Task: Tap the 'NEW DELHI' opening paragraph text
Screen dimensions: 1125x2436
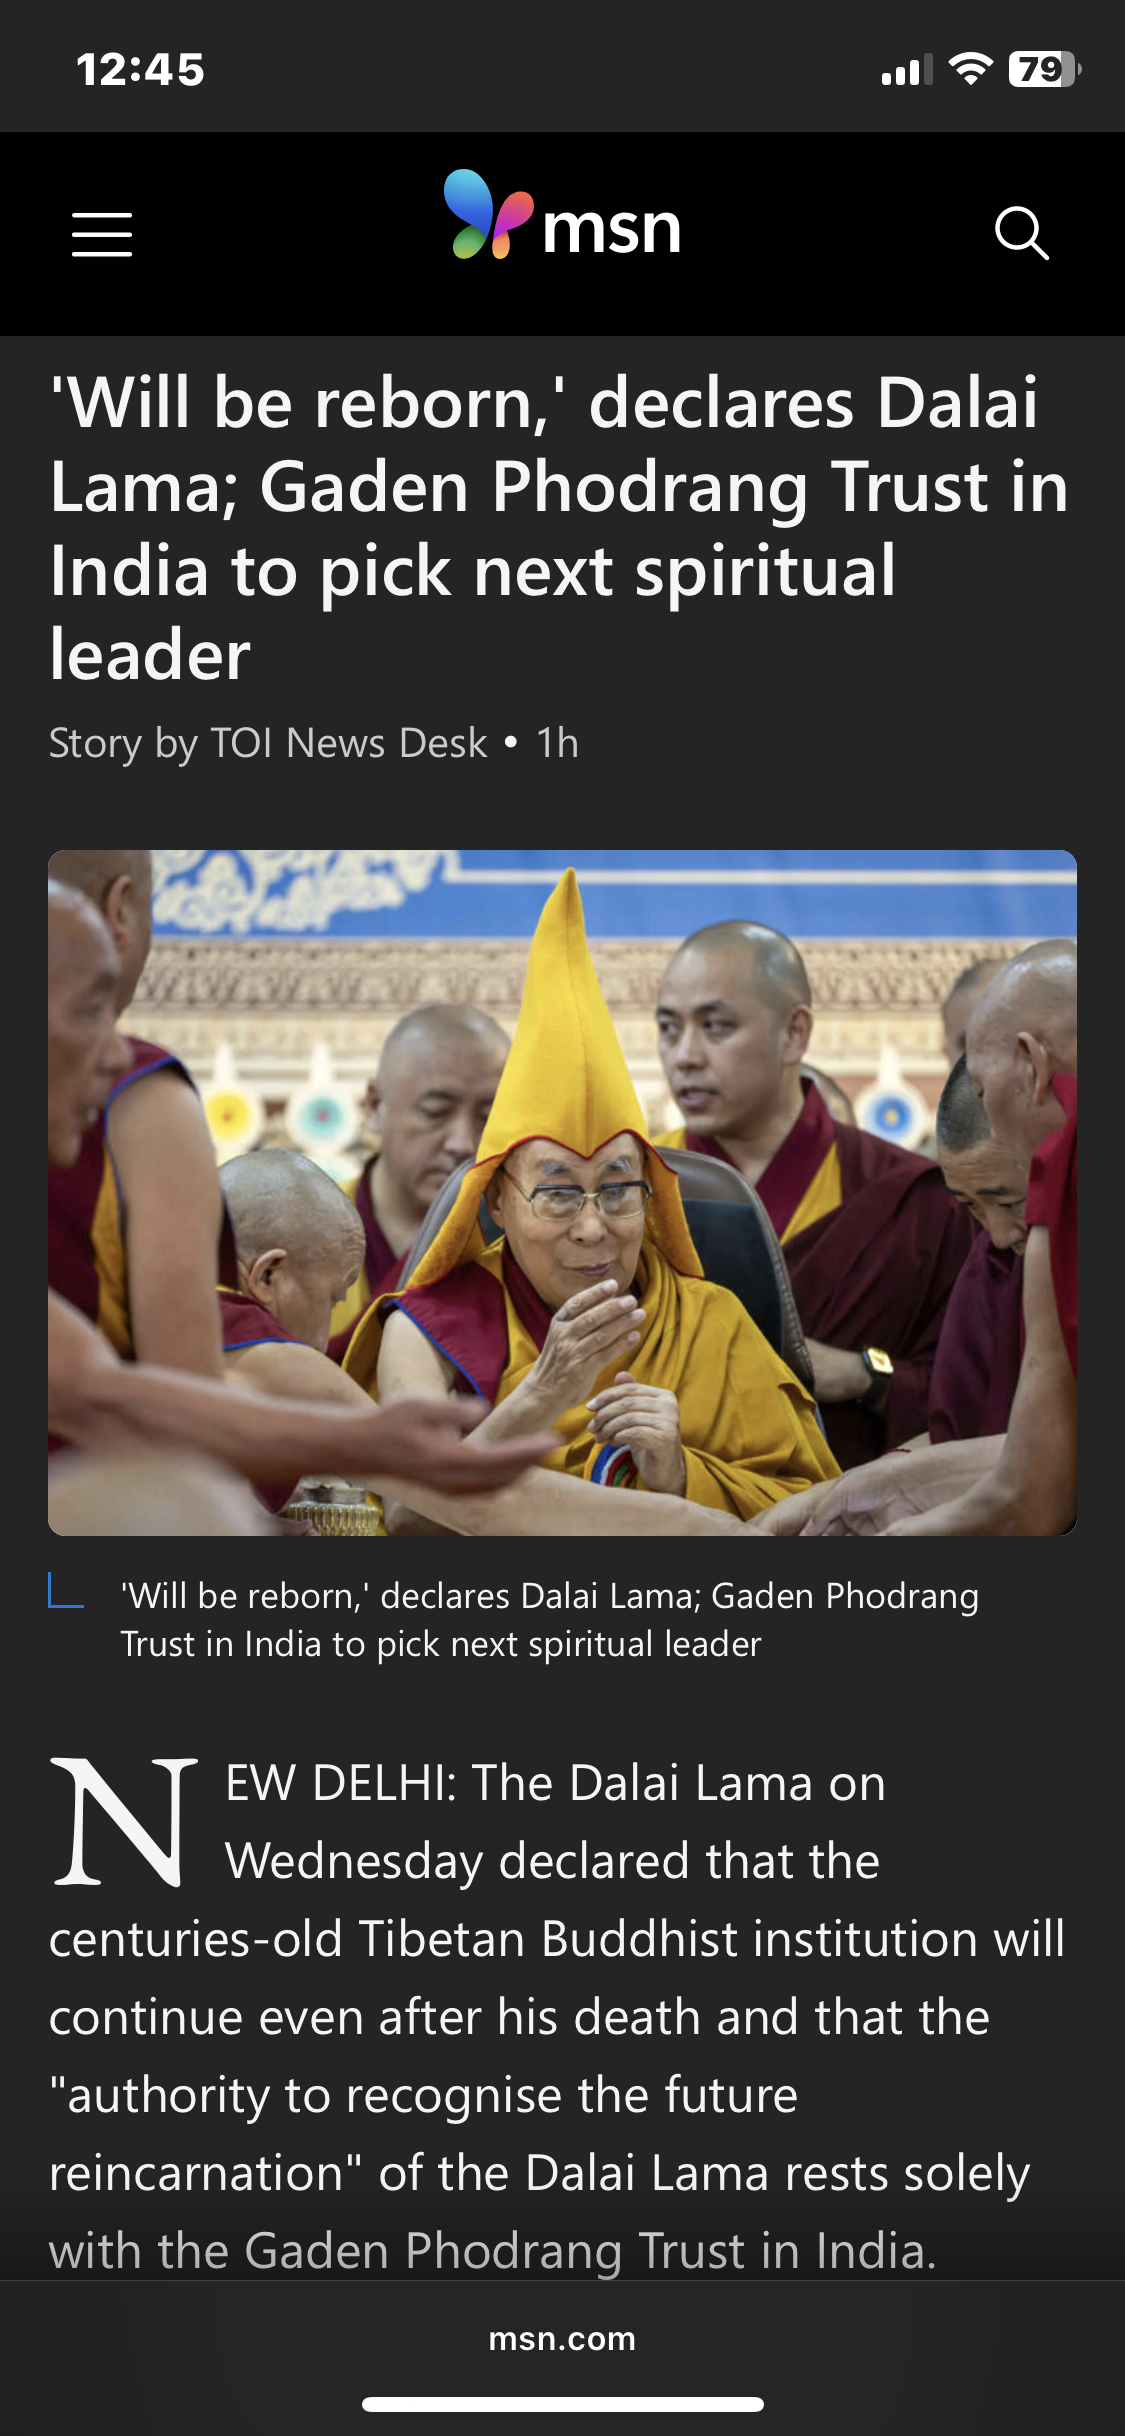Action: coord(557,2016)
